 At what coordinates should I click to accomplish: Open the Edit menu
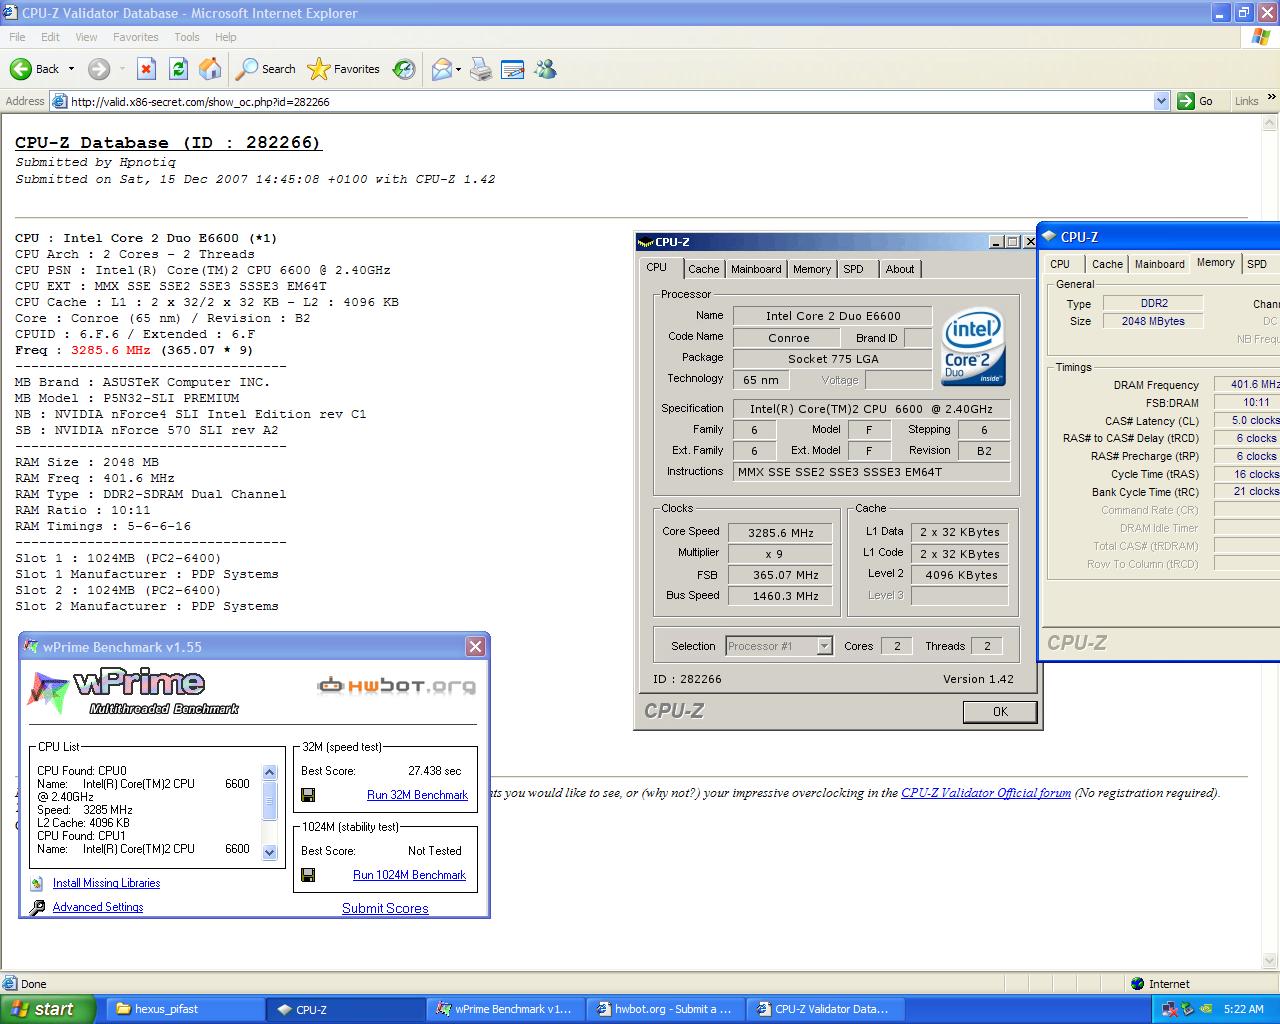tap(50, 37)
